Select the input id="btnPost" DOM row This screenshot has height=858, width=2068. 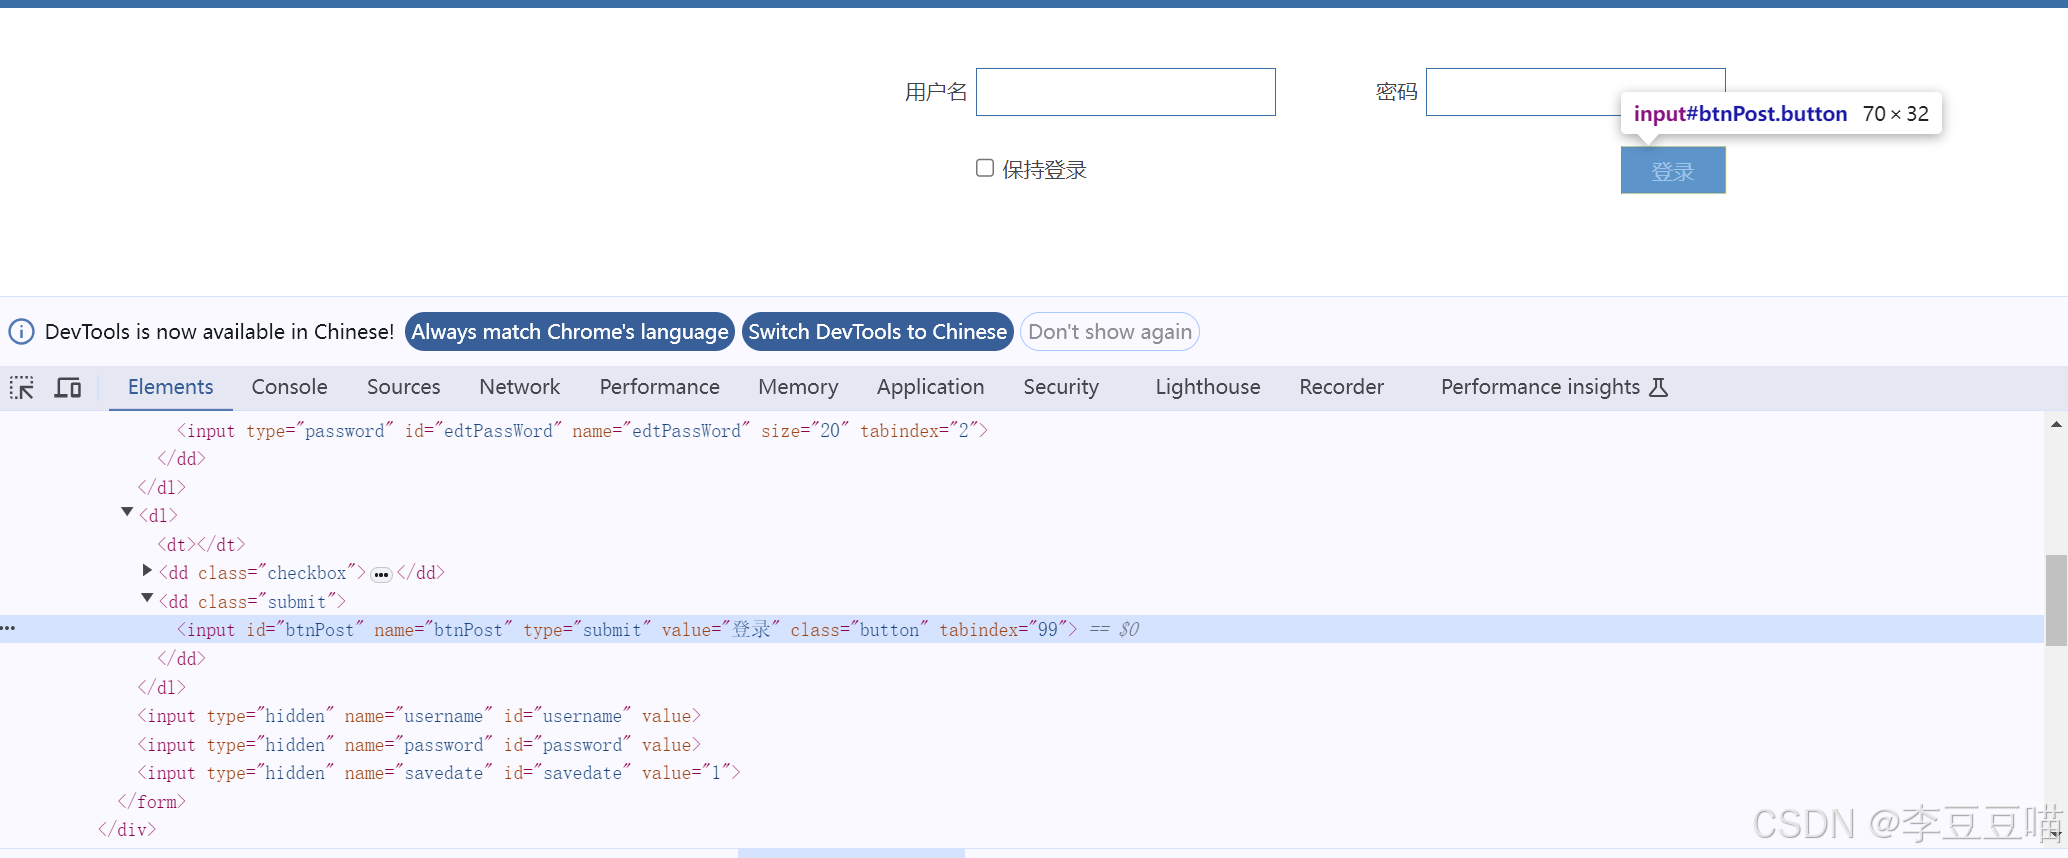[1022, 629]
